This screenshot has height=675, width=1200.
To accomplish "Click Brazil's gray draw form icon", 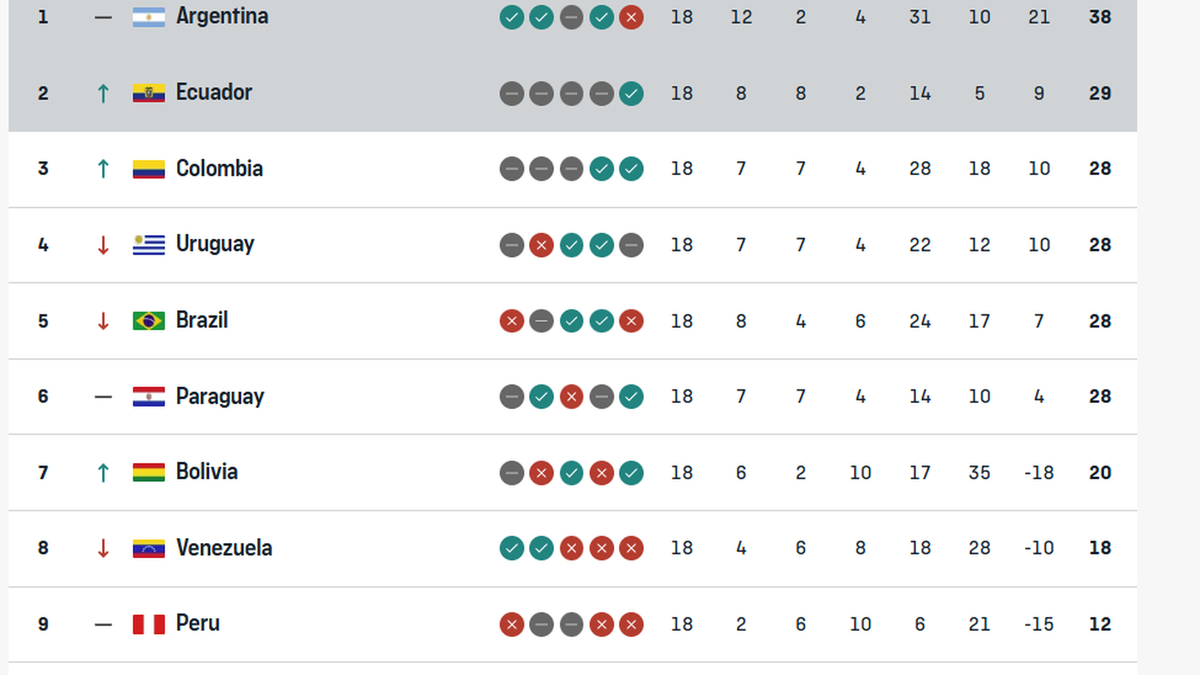I will pos(541,321).
